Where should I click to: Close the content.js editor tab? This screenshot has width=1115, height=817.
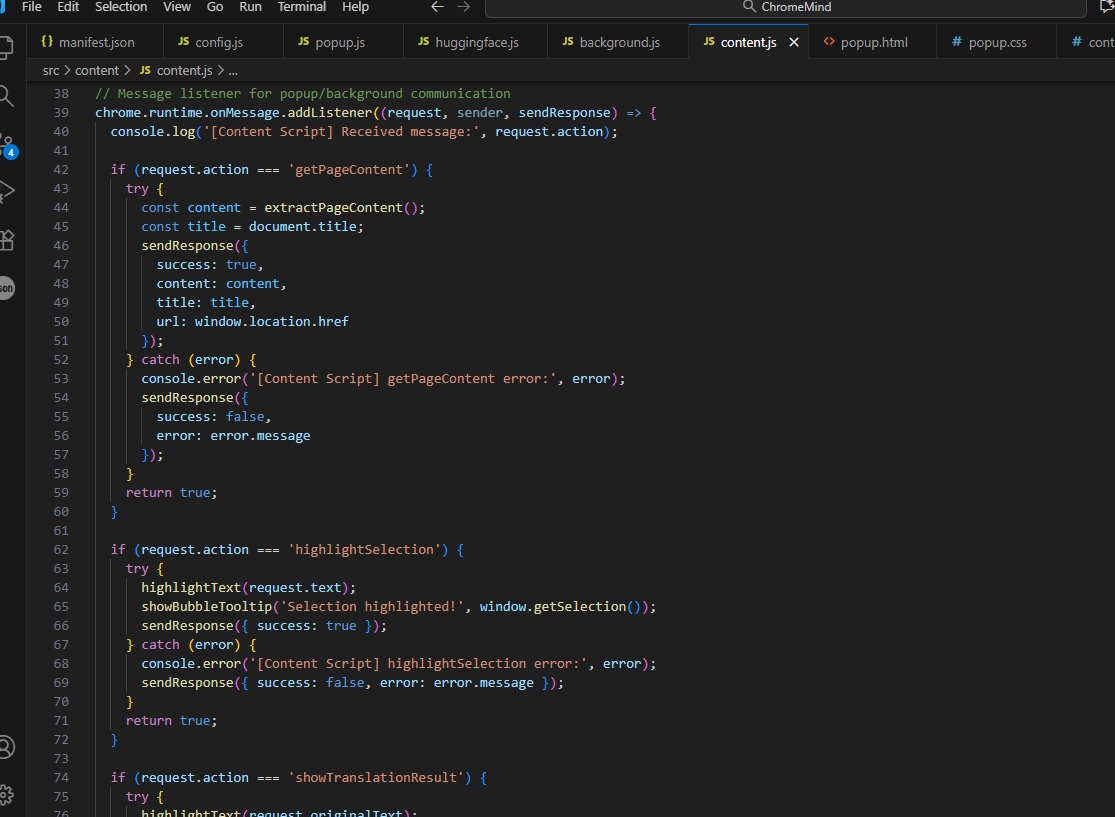(x=794, y=42)
